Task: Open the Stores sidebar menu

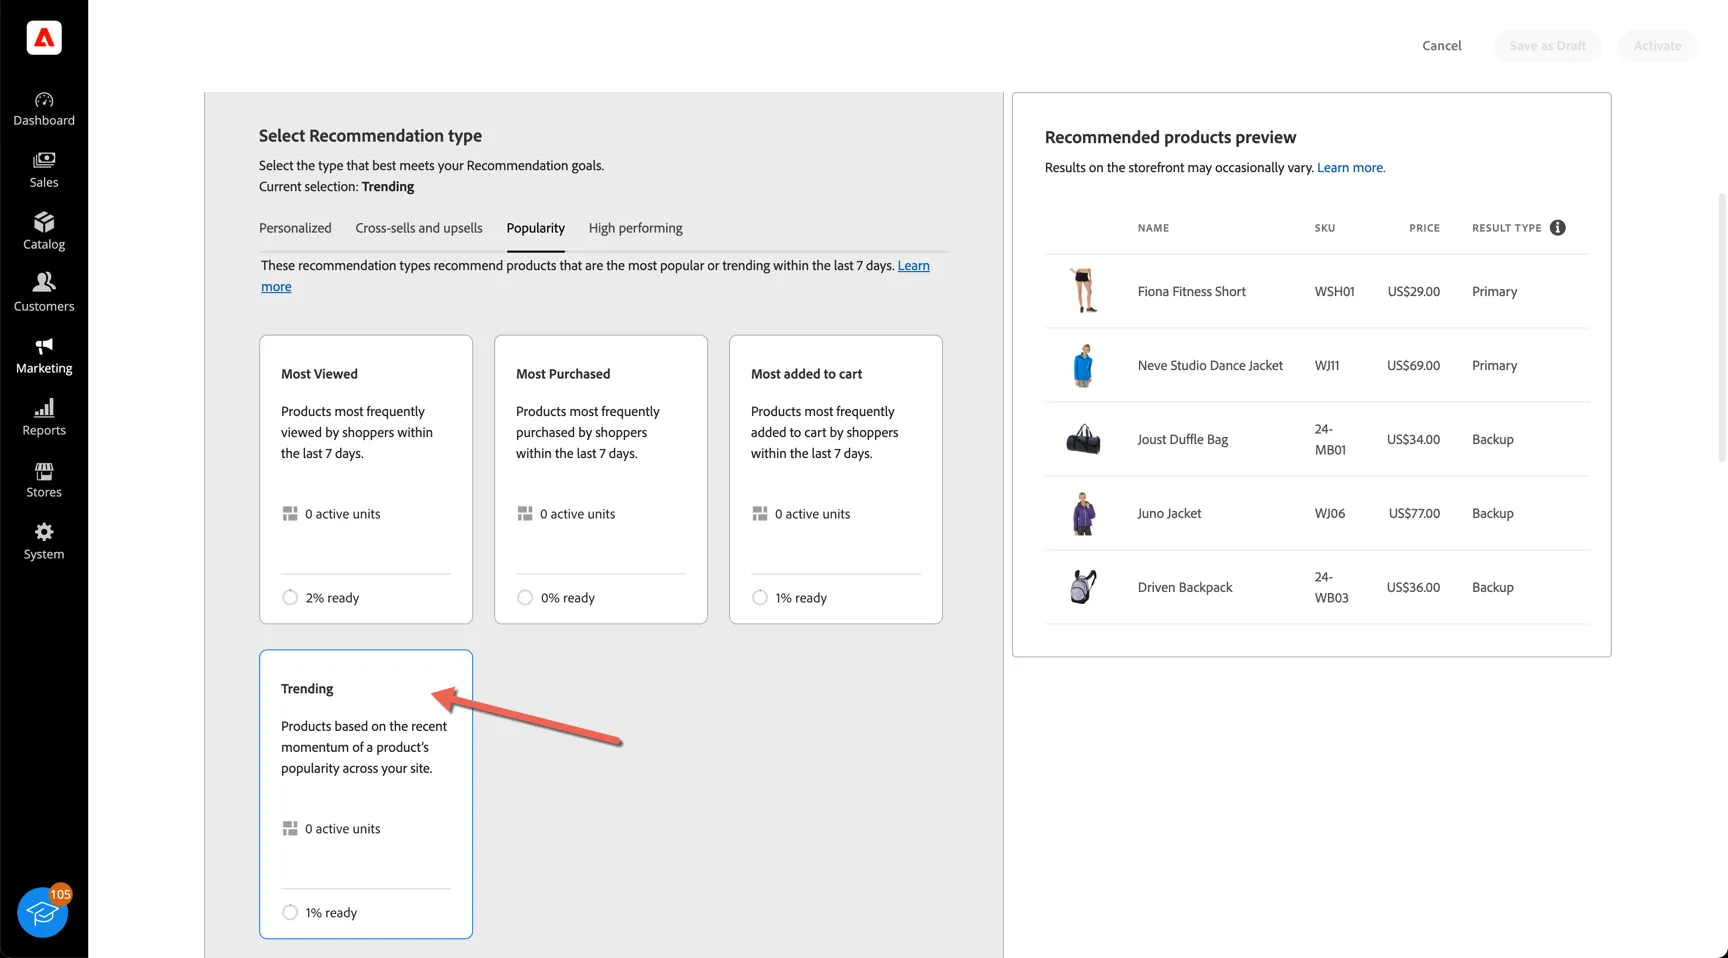Action: tap(44, 480)
